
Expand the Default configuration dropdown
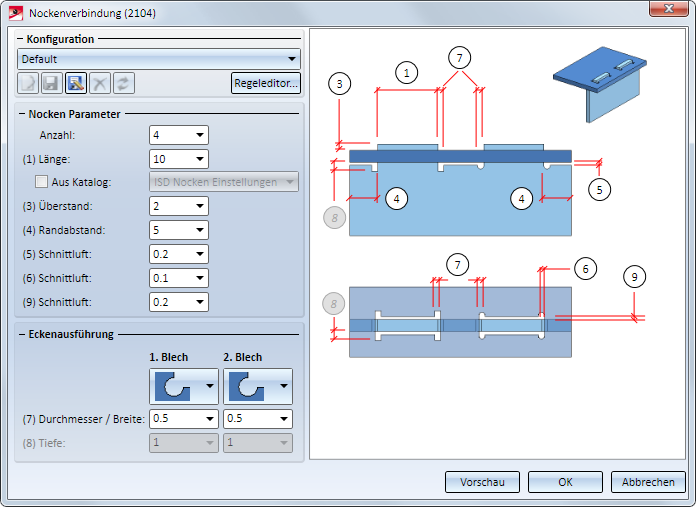[x=158, y=59]
